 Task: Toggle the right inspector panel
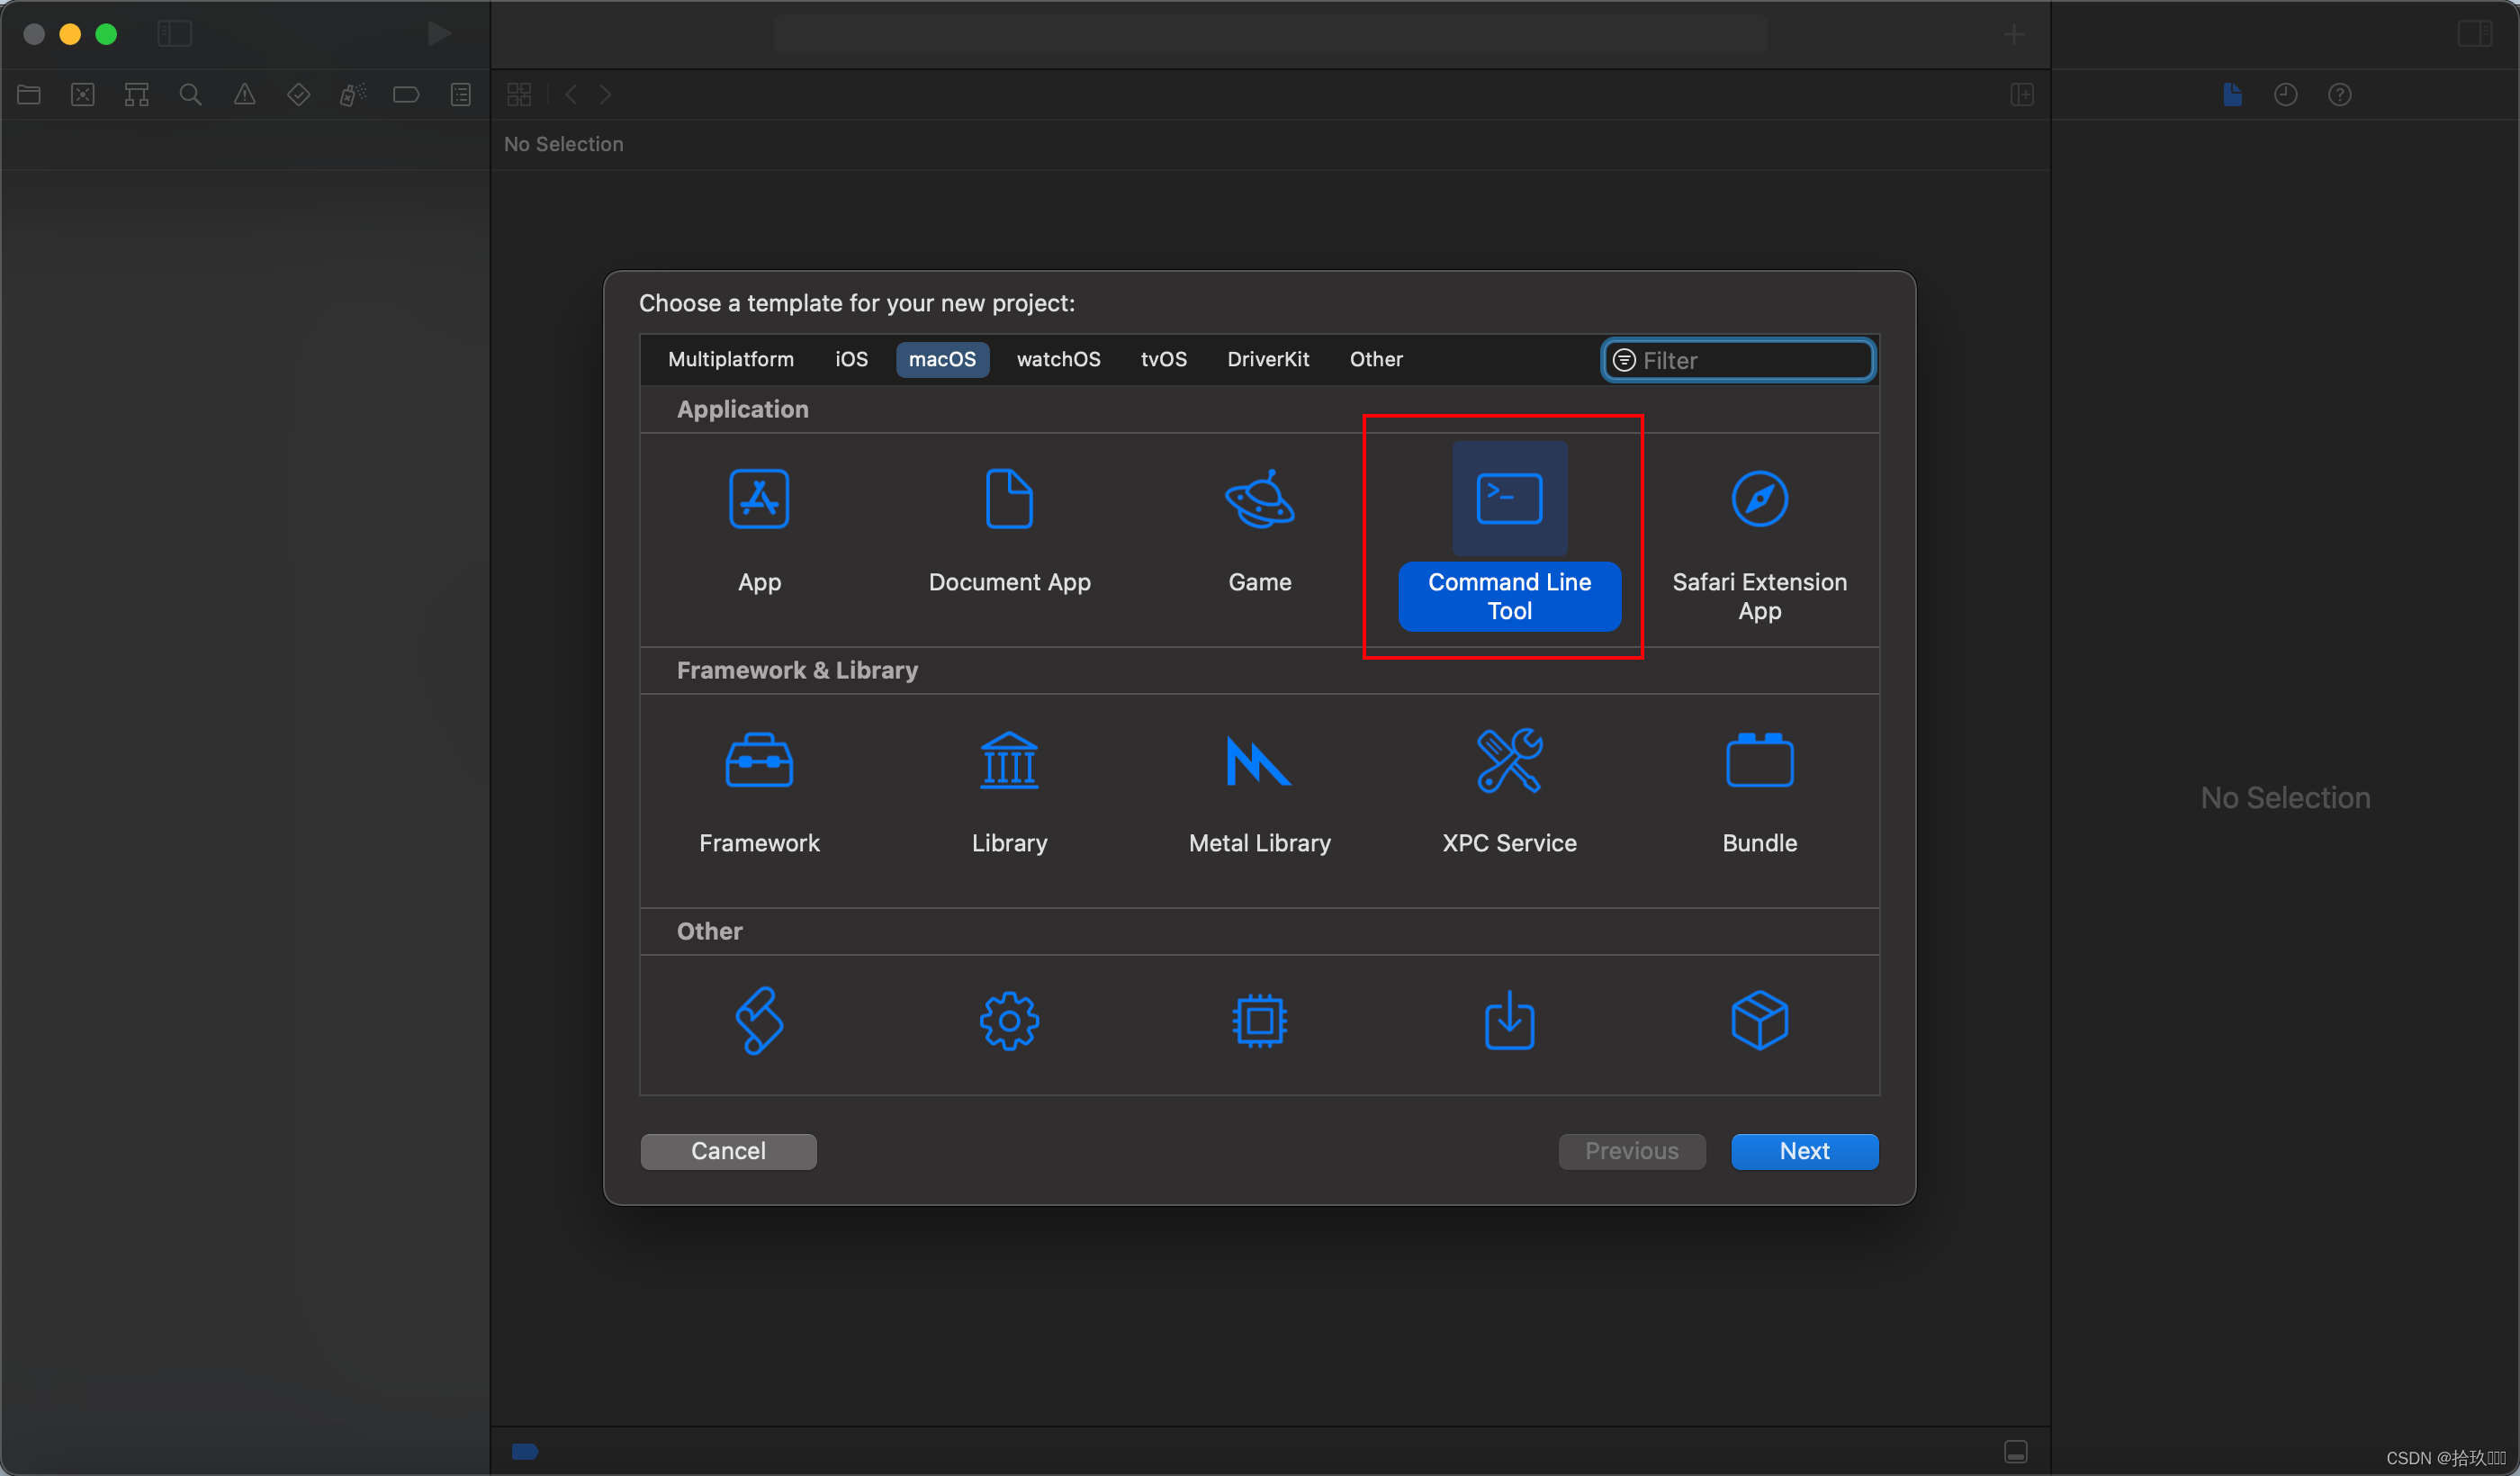pos(2474,34)
